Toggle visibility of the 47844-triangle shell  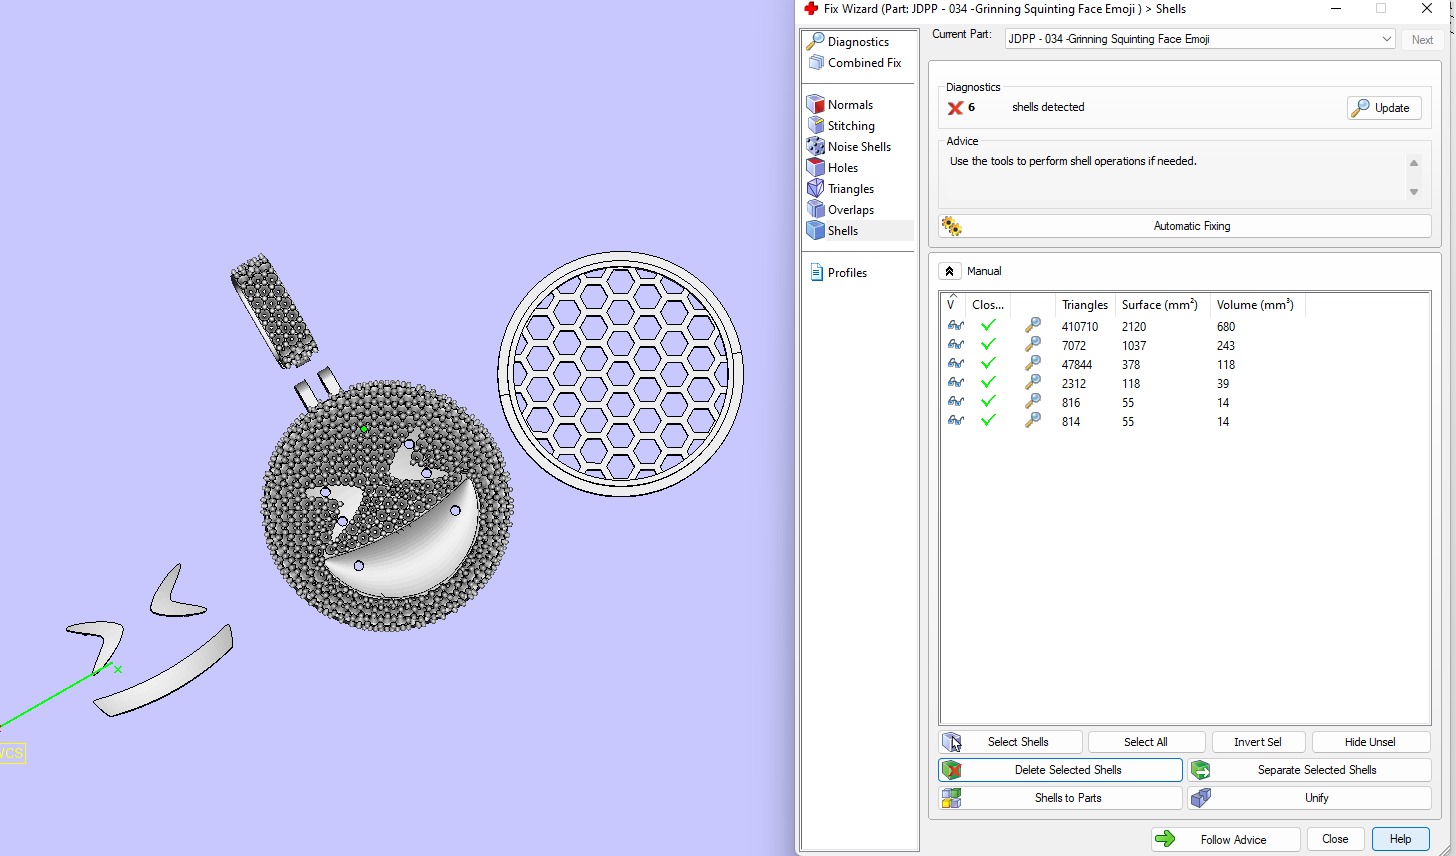[x=955, y=364]
